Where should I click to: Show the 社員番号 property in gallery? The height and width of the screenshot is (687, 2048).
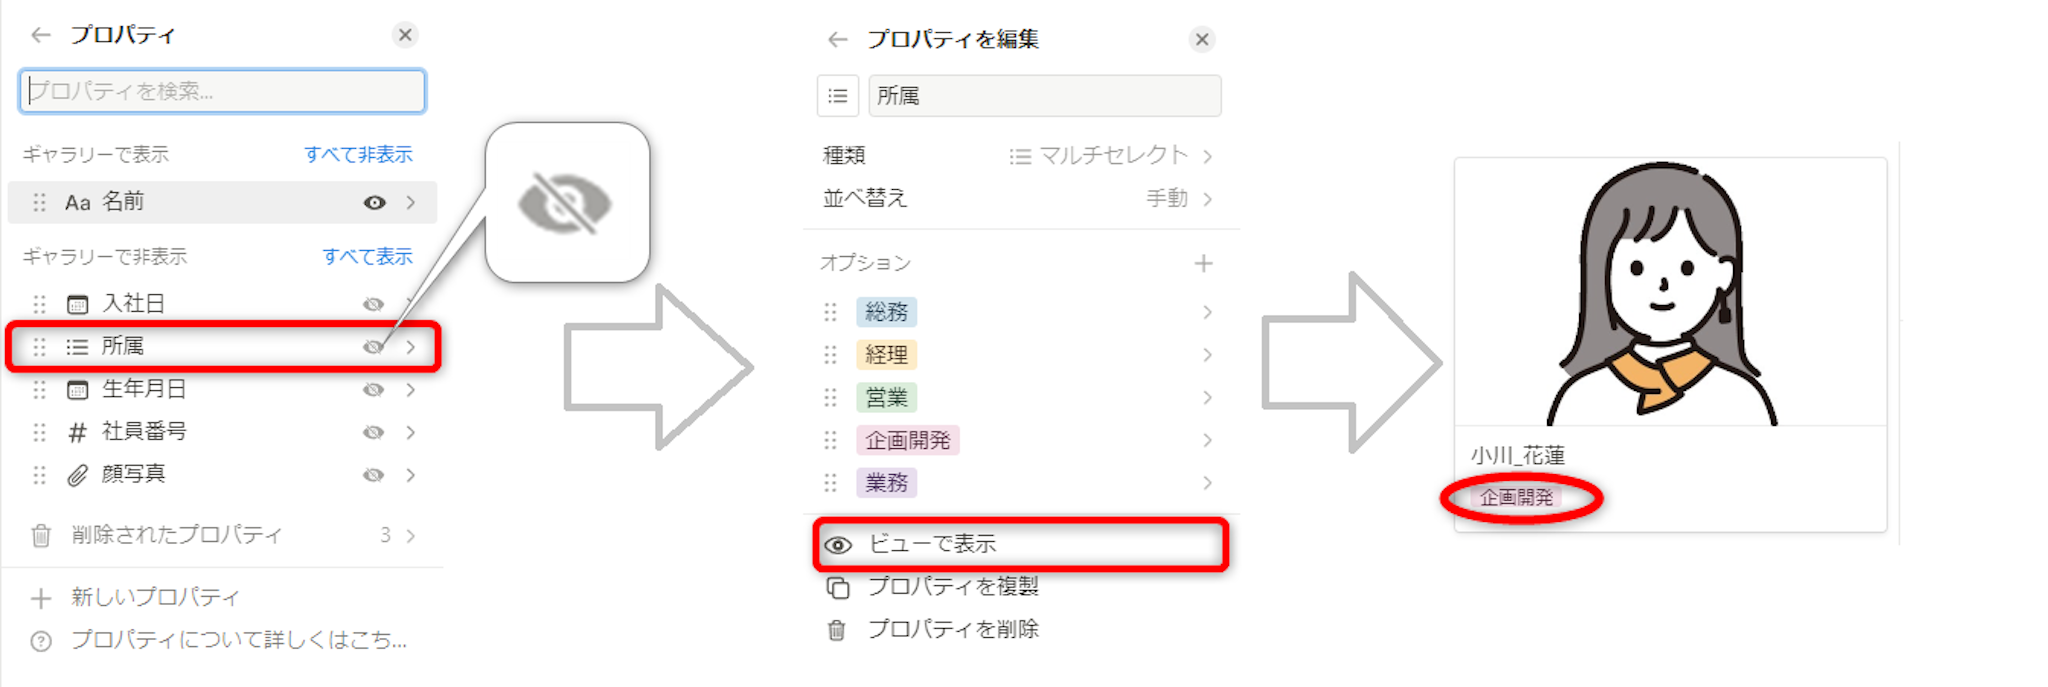(x=373, y=433)
